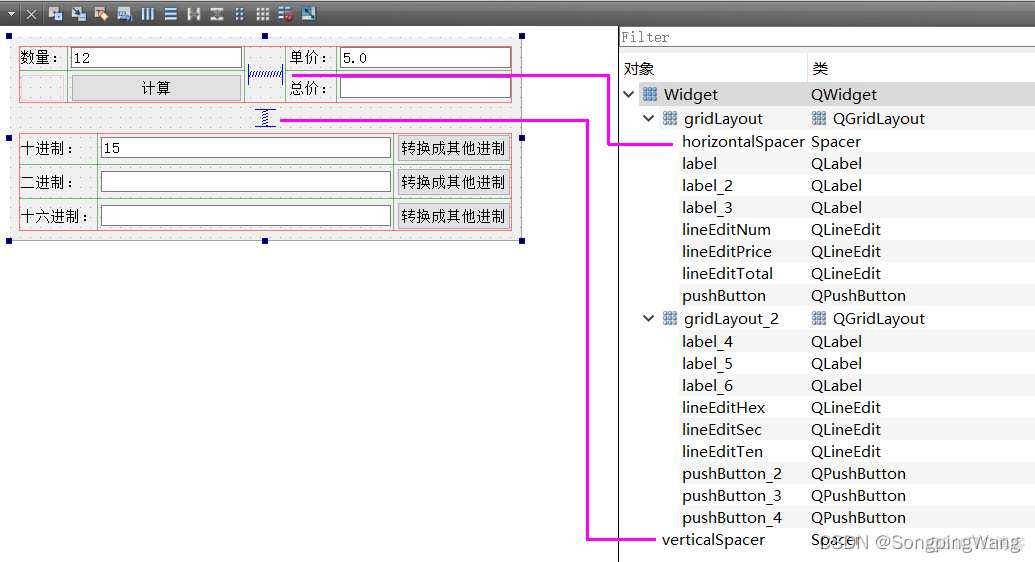Click the 总价： label on the form
This screenshot has height=562, width=1035.
pos(309,88)
